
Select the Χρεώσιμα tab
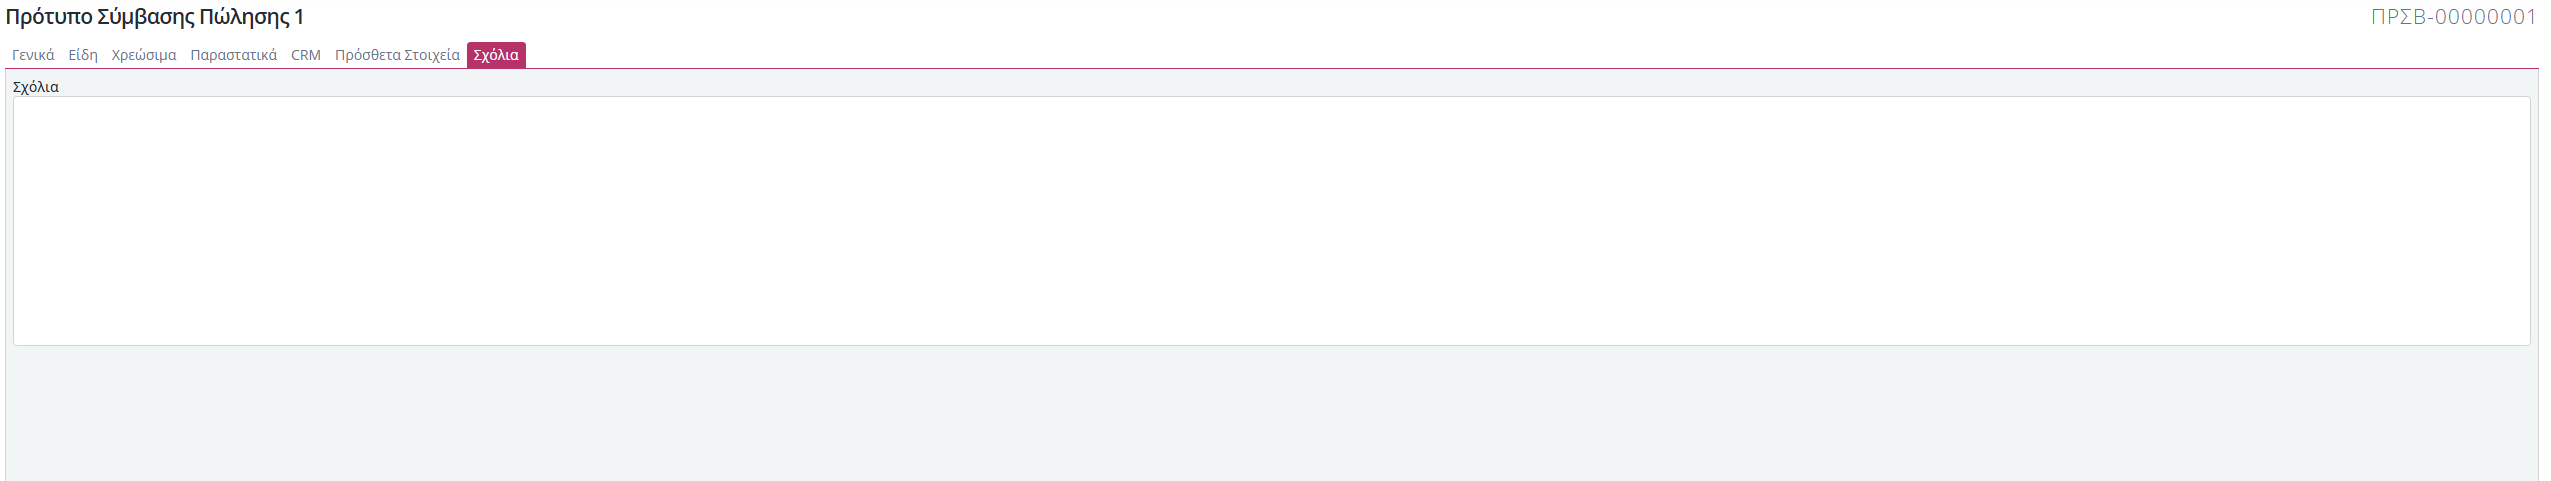(x=144, y=55)
